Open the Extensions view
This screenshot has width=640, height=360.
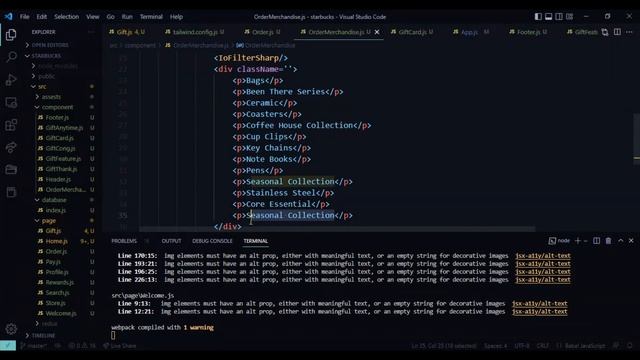tap(11, 124)
